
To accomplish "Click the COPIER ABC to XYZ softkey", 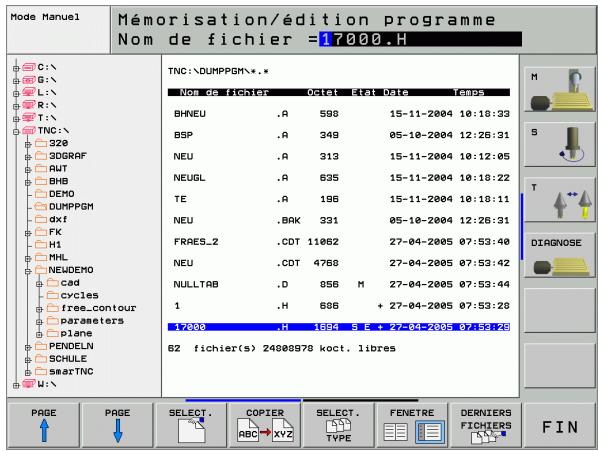I will pyautogui.click(x=265, y=425).
